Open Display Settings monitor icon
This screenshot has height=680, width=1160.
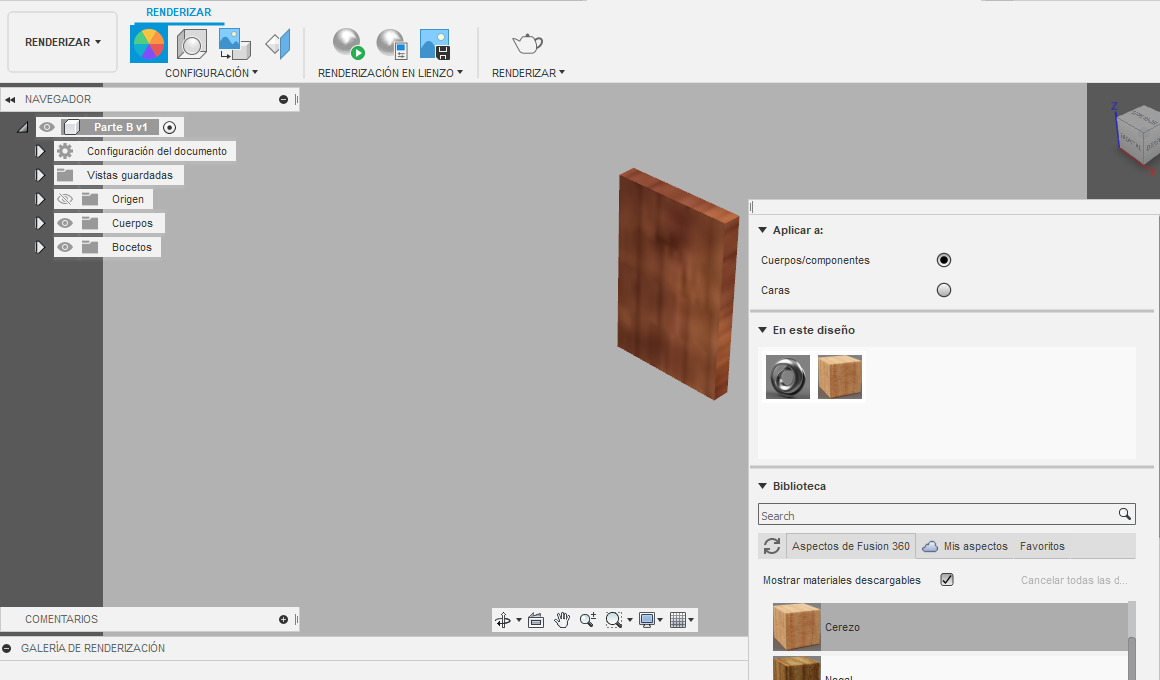[x=647, y=620]
